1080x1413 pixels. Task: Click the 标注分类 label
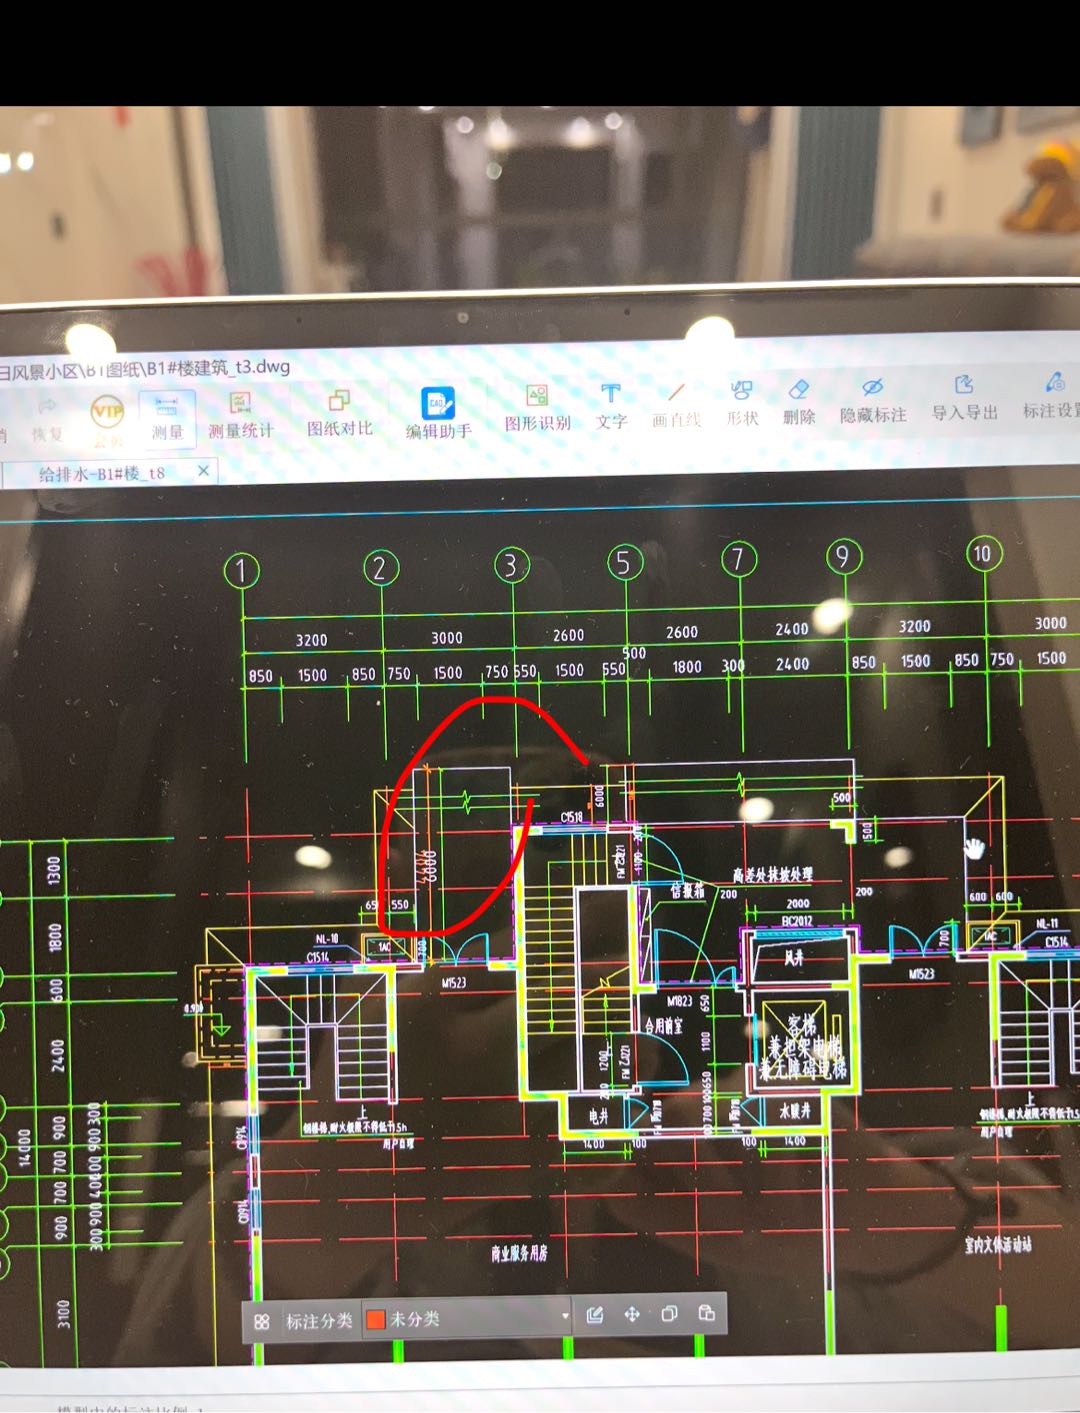319,1321
